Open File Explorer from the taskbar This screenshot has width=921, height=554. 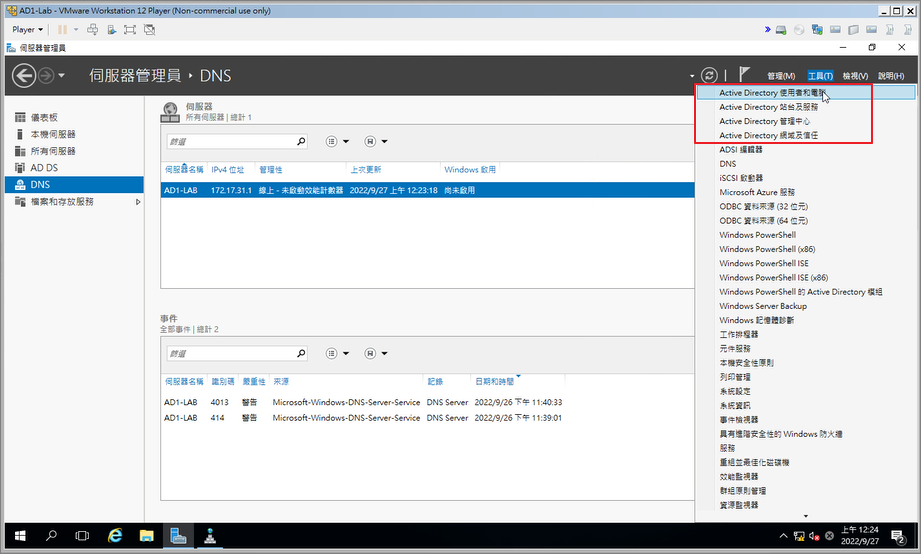[146, 536]
